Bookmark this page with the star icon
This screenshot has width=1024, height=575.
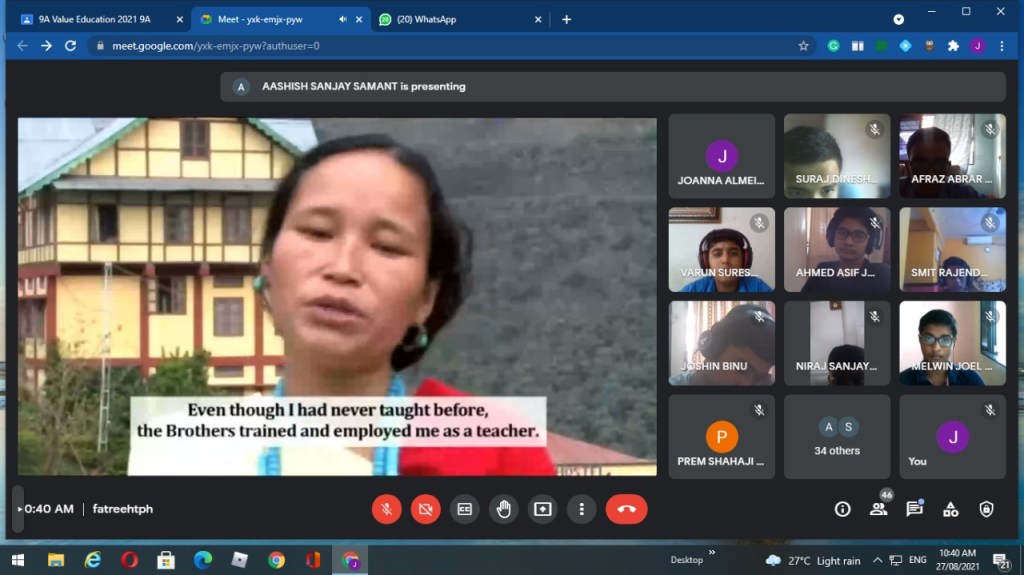pyautogui.click(x=803, y=46)
